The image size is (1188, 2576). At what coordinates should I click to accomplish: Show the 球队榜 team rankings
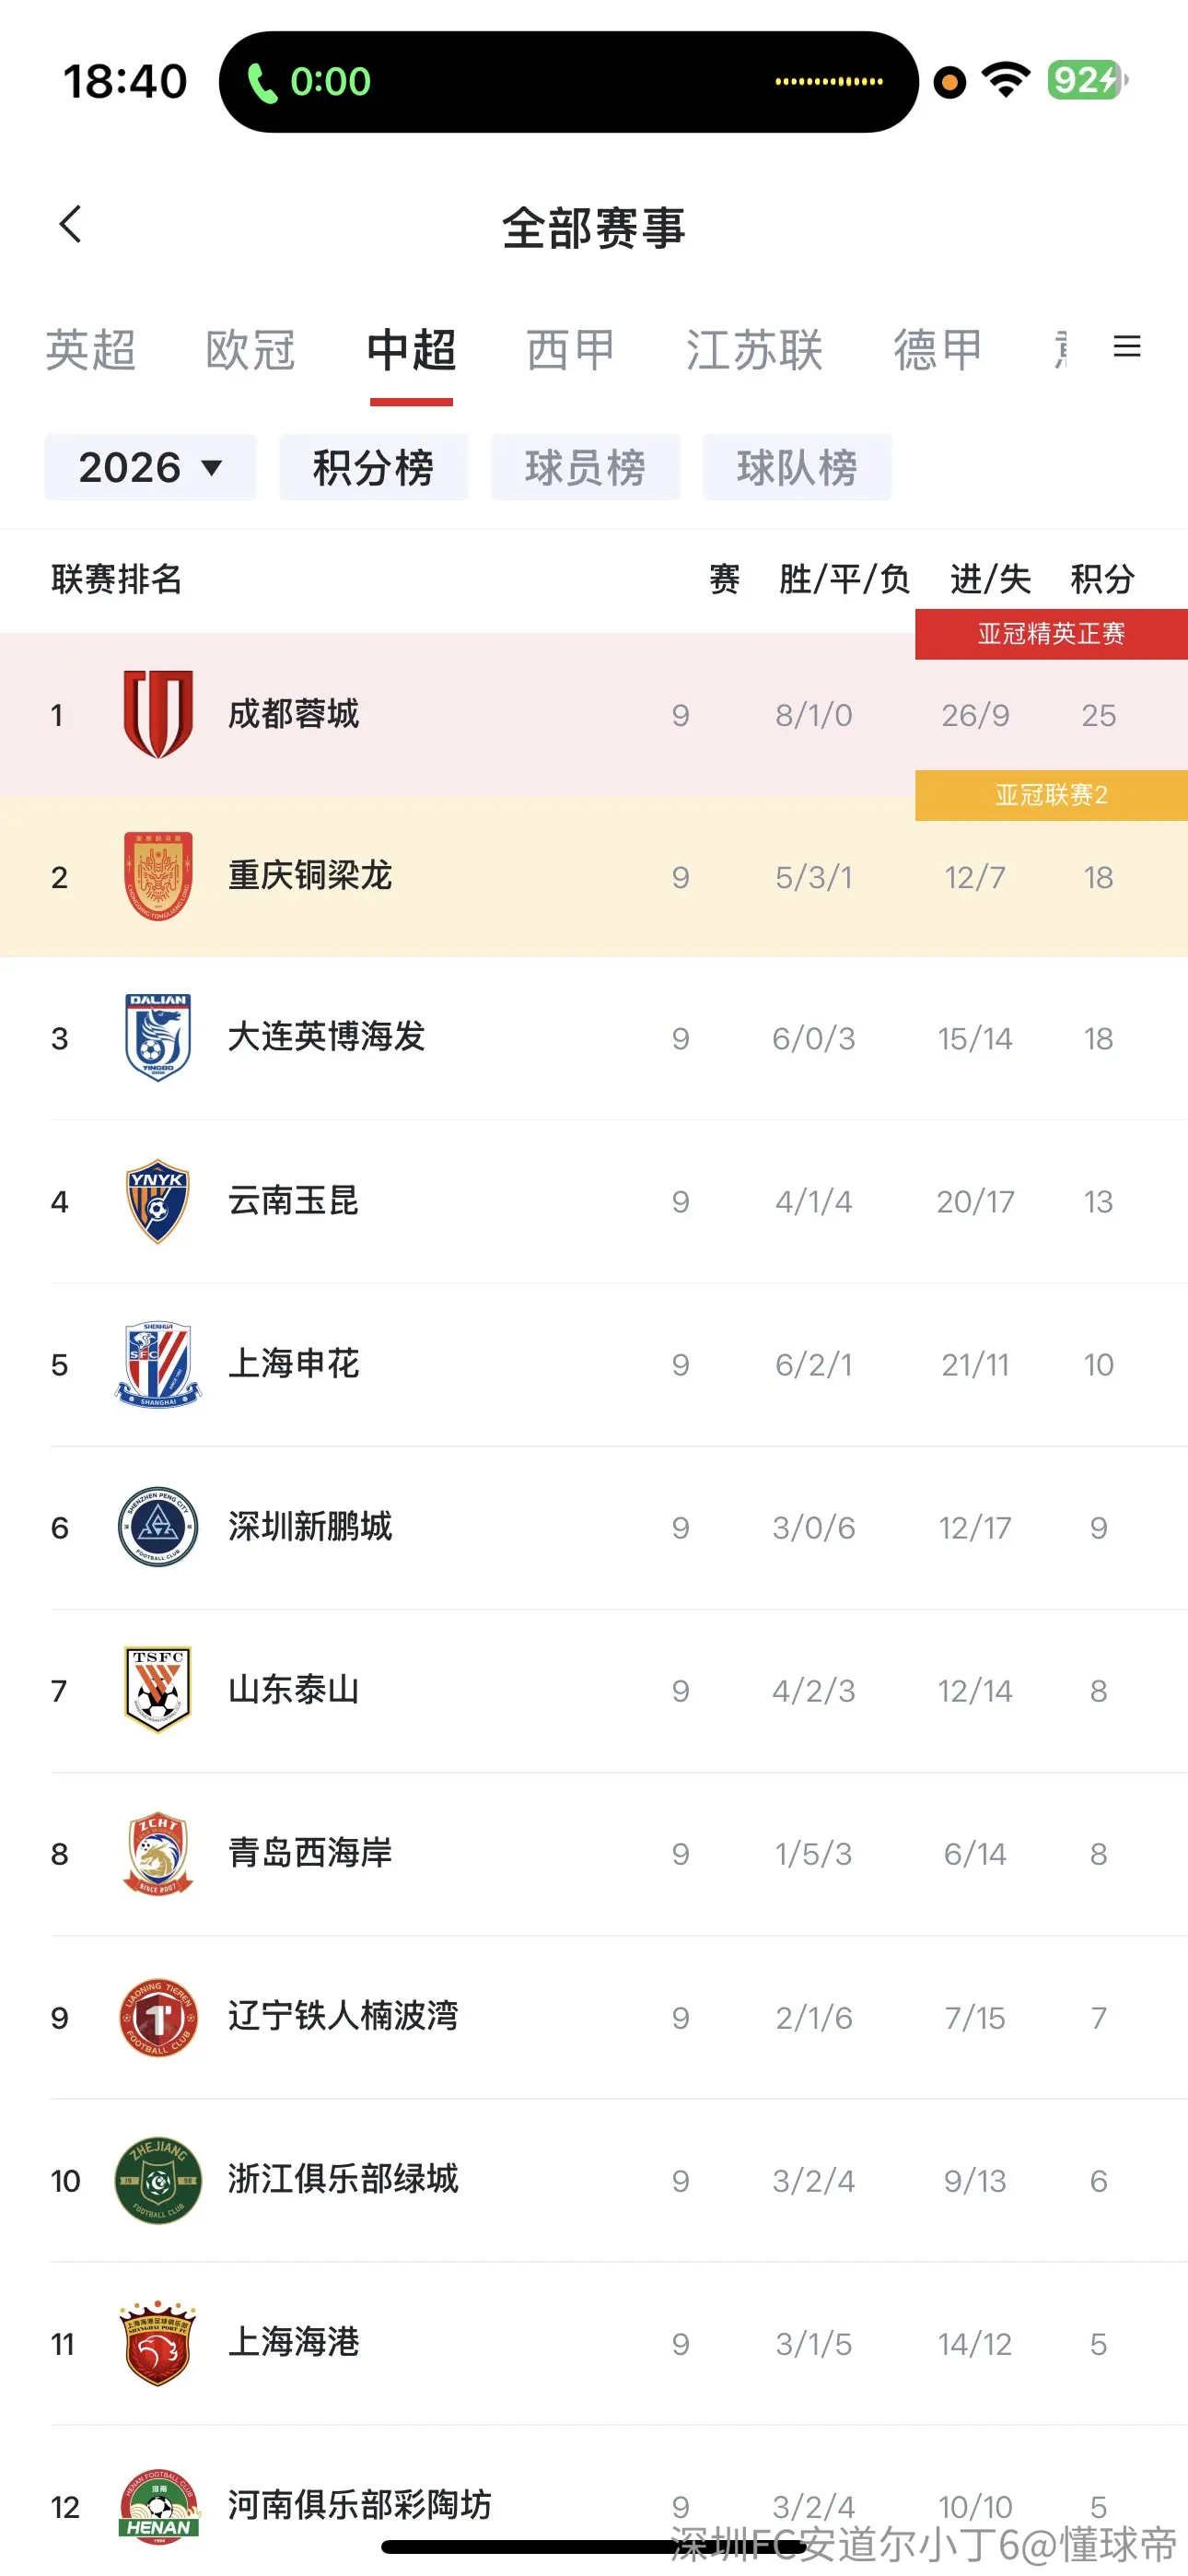pos(797,467)
